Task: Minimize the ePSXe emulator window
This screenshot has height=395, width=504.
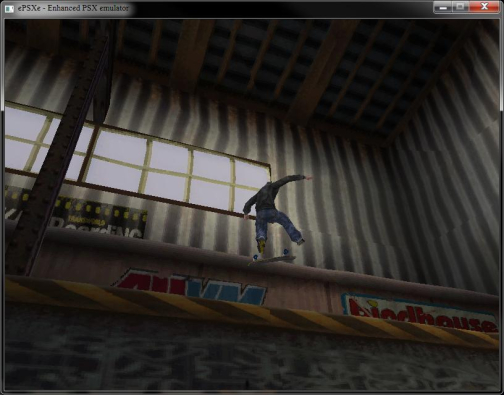Action: point(443,7)
